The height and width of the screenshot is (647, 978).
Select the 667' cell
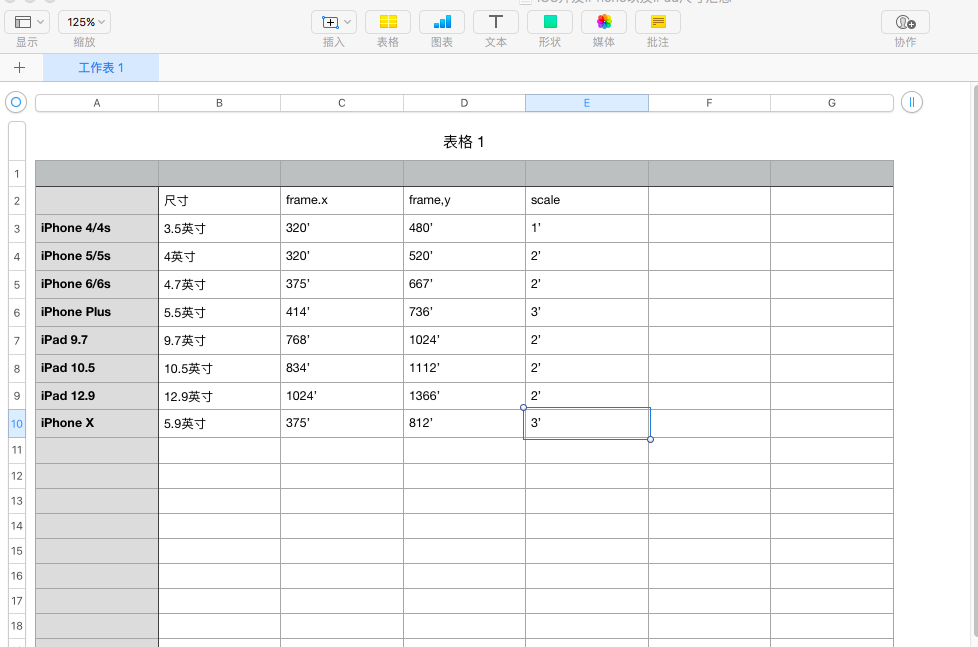coord(464,285)
